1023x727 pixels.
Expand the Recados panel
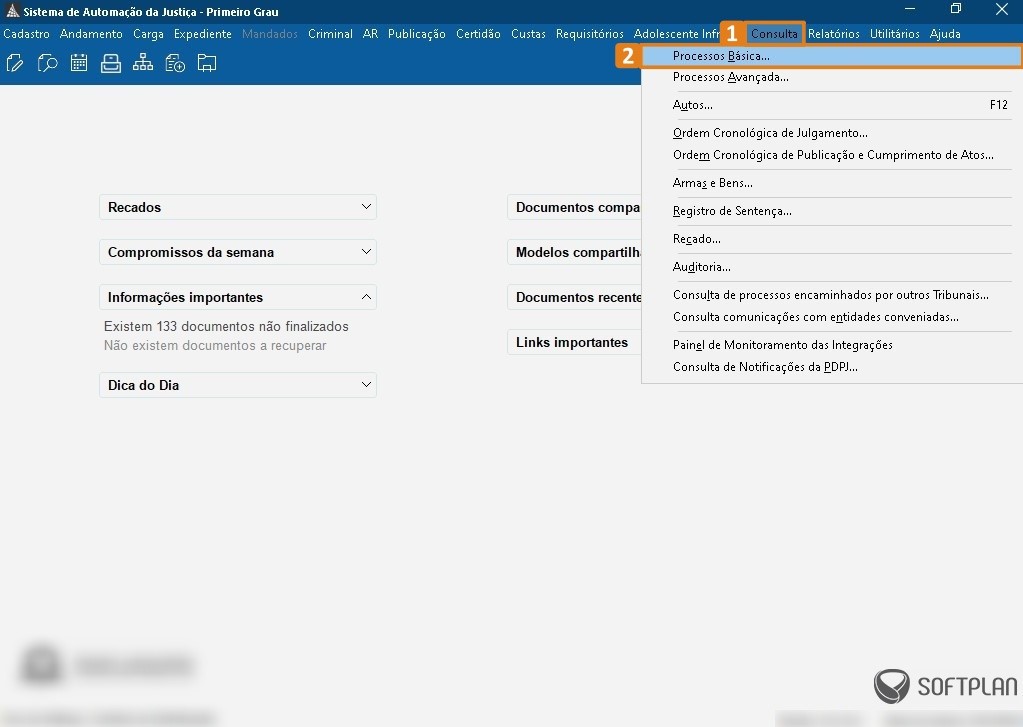pyautogui.click(x=237, y=207)
